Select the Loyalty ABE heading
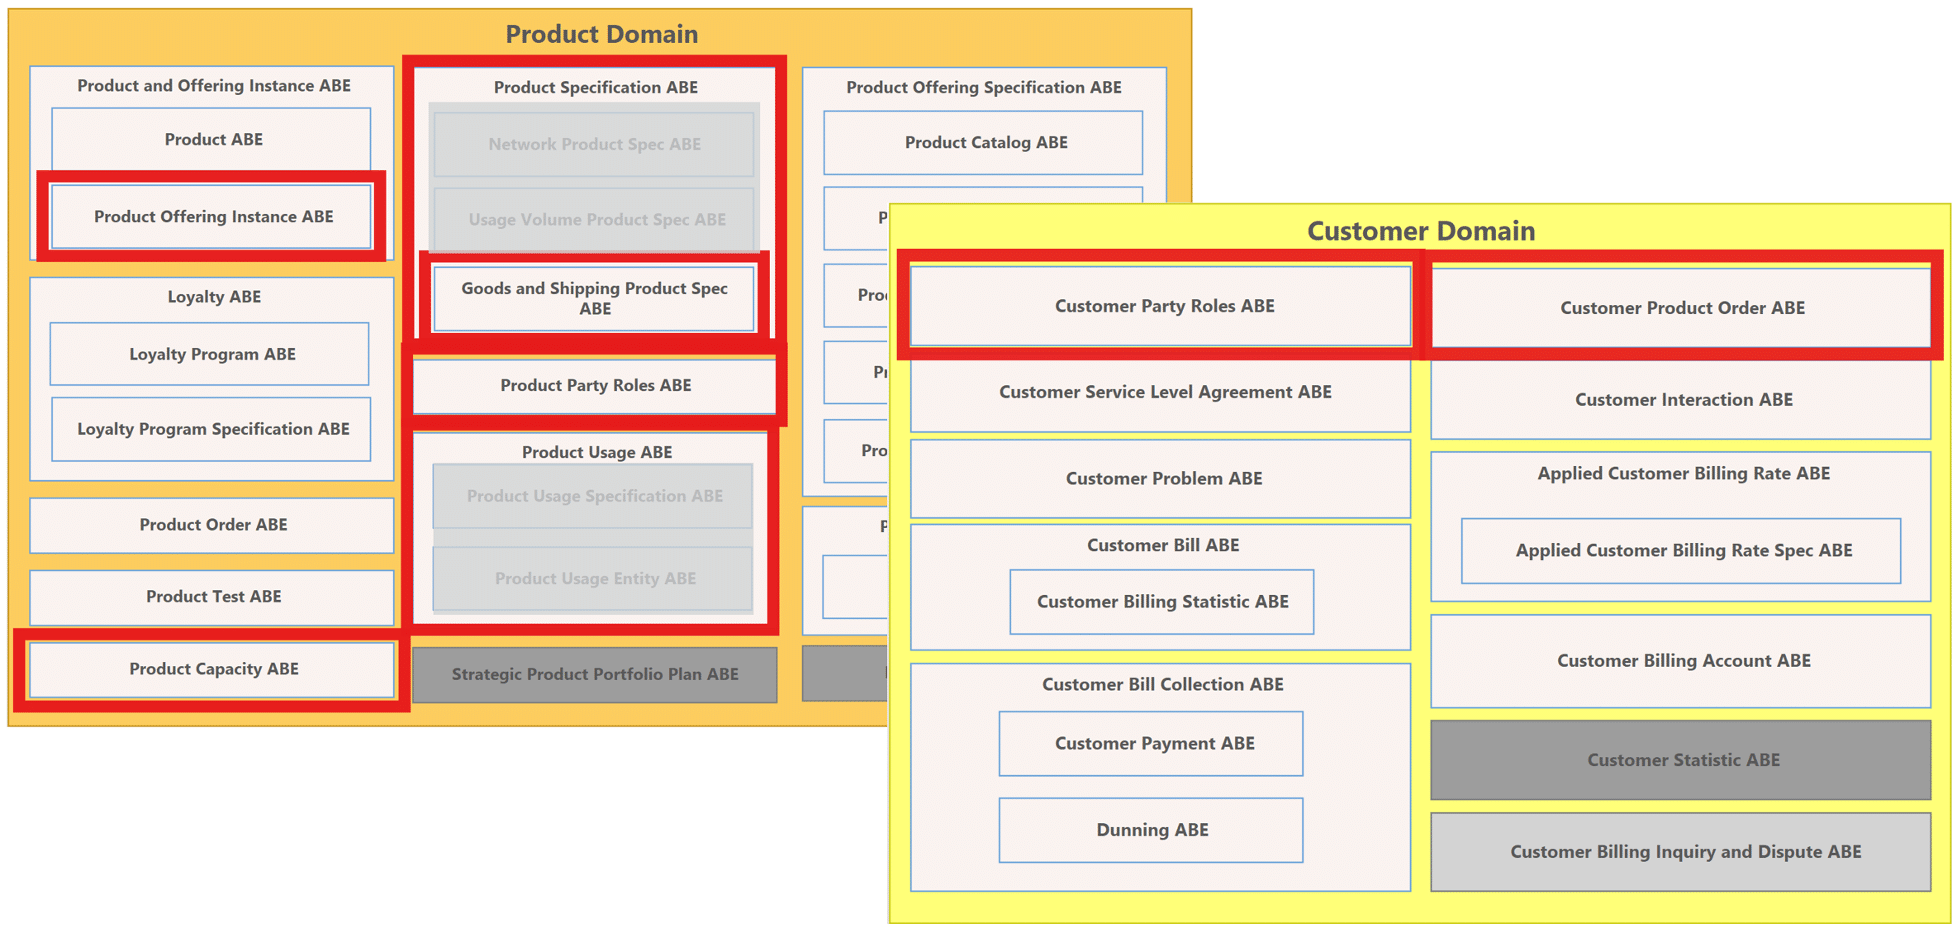 coord(214,297)
